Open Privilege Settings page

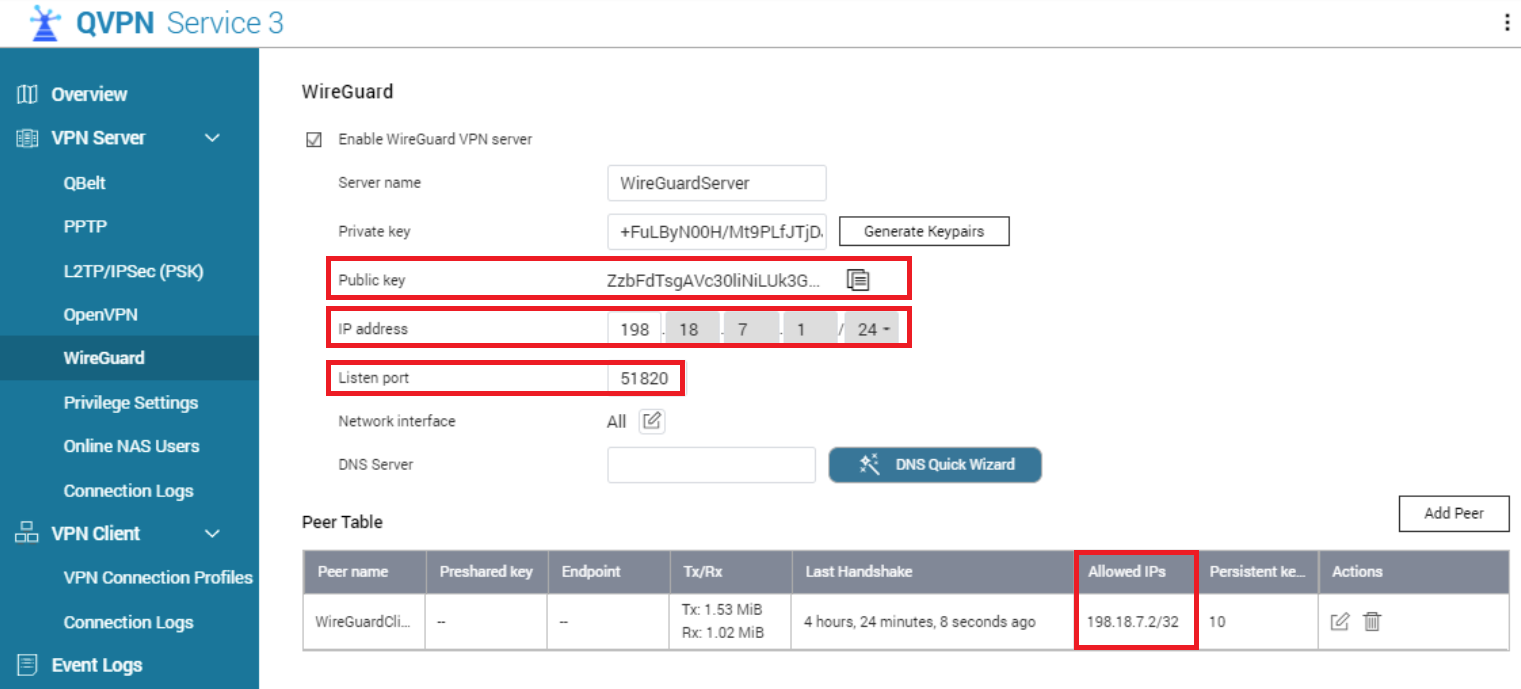[129, 402]
